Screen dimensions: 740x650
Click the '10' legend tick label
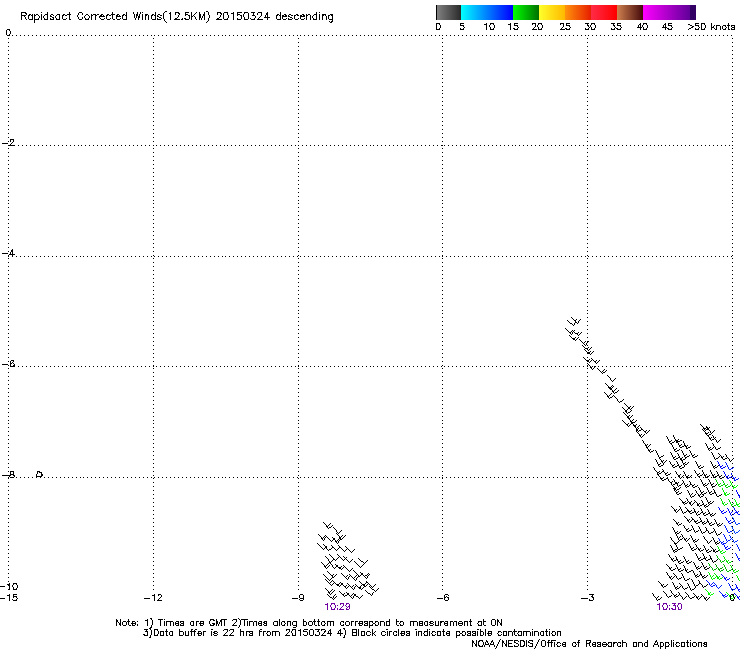point(489,27)
